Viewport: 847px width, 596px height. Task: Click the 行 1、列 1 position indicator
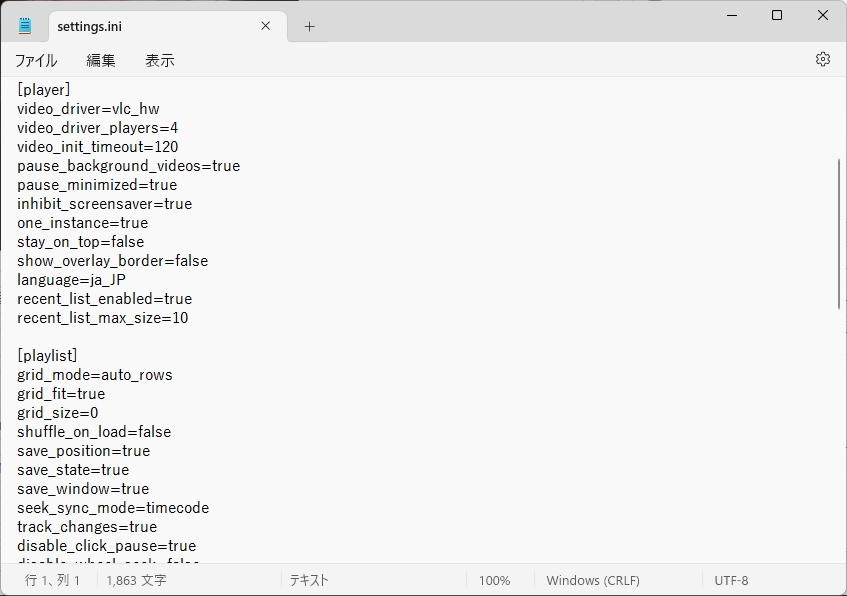coord(53,580)
